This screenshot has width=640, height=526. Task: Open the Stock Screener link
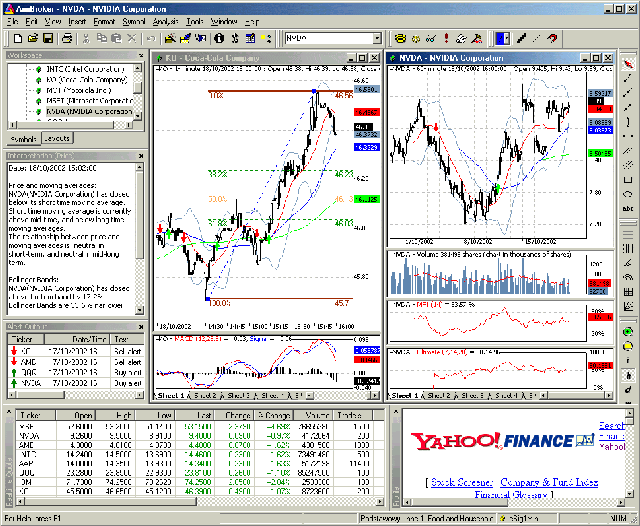(x=462, y=482)
